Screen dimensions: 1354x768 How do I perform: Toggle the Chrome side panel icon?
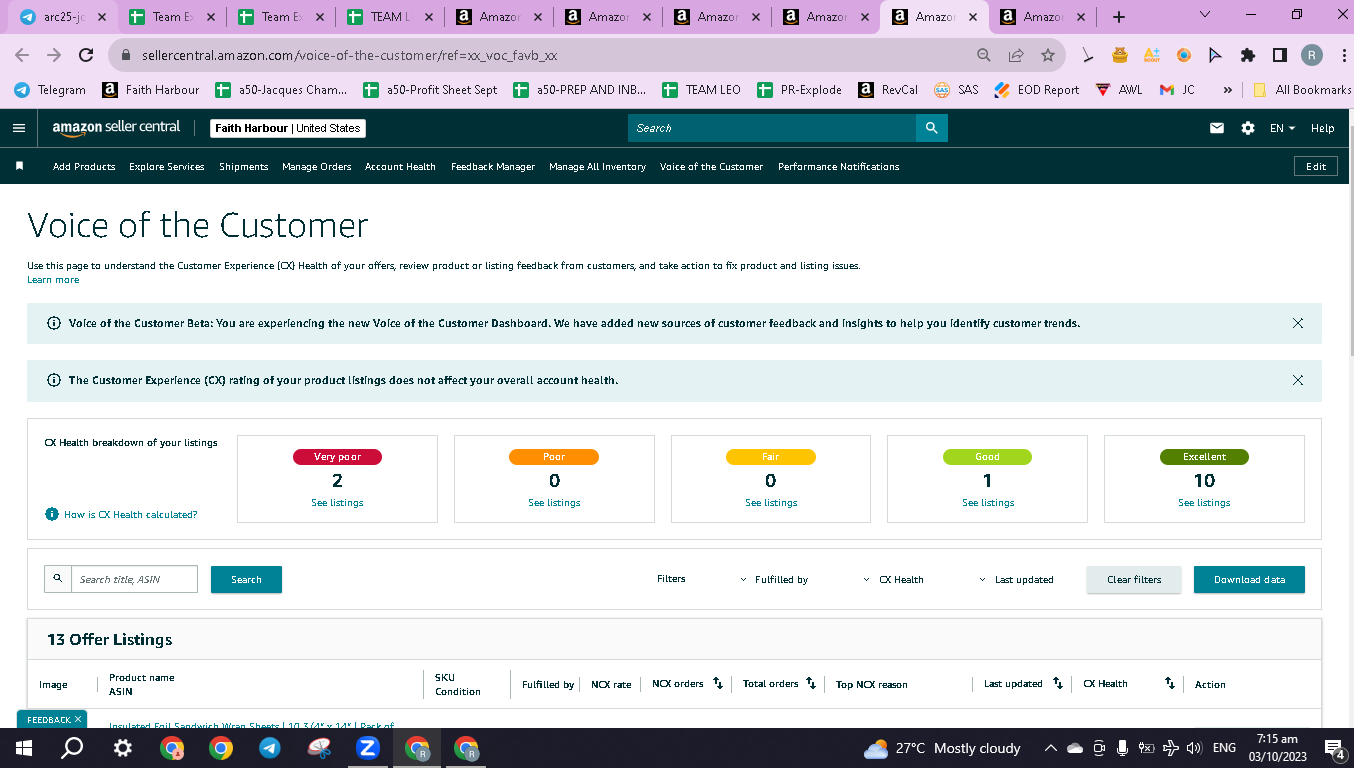coord(1279,55)
